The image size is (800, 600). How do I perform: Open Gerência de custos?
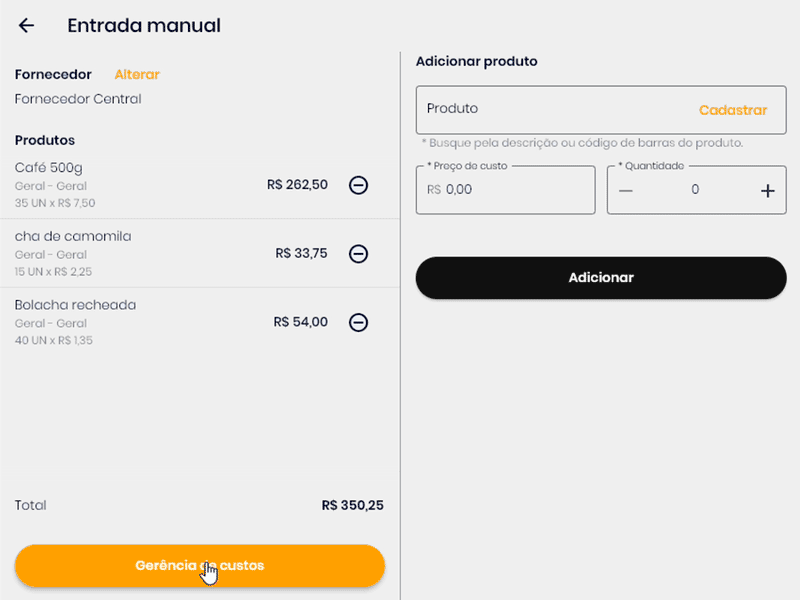(199, 566)
